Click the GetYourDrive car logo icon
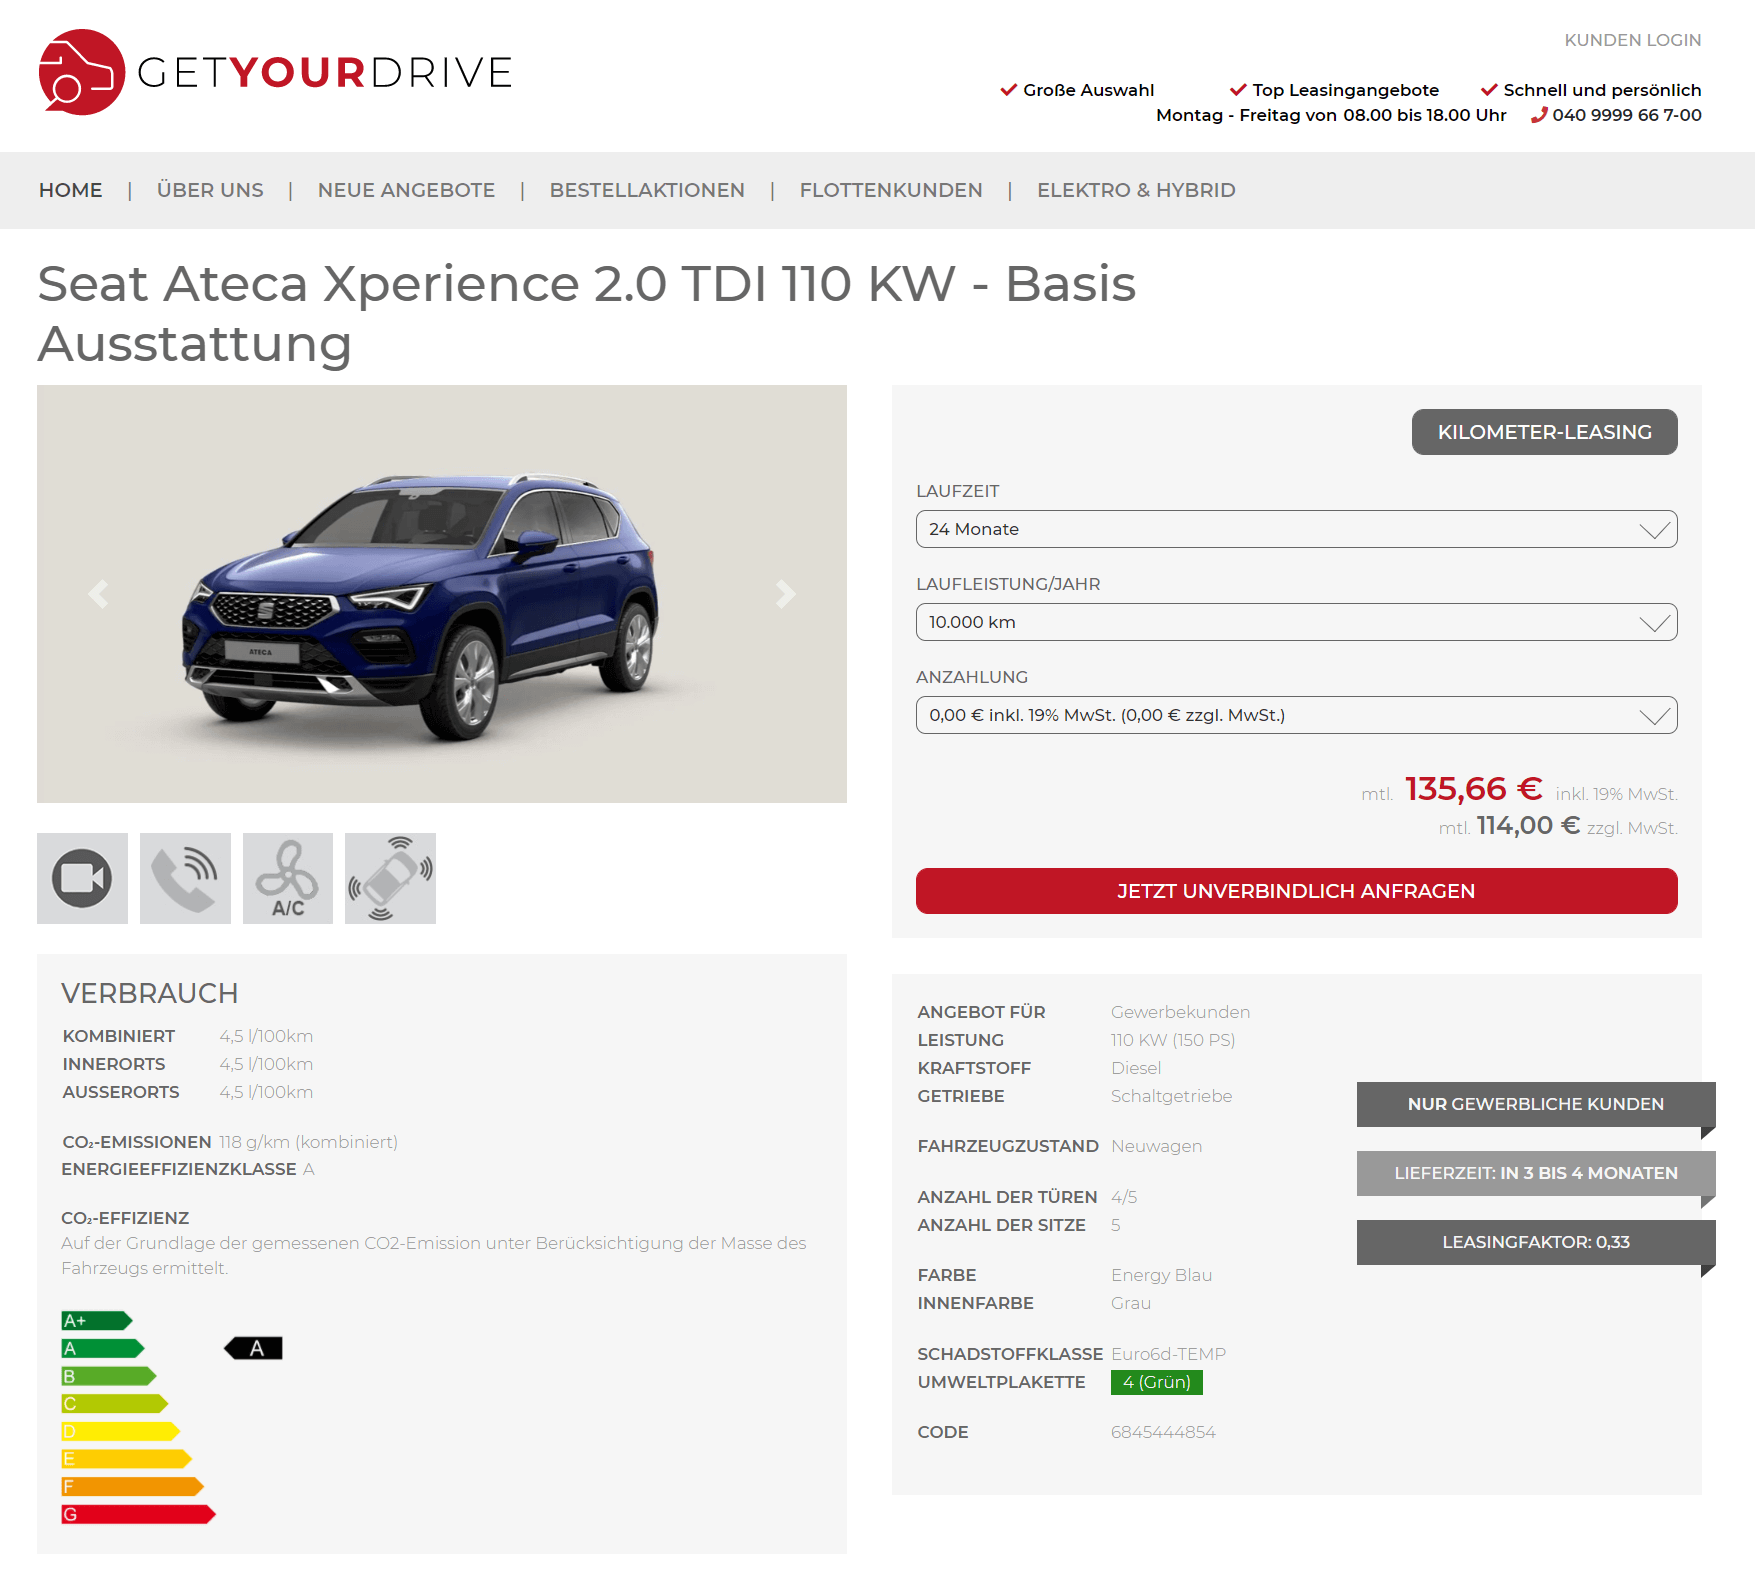 [82, 72]
